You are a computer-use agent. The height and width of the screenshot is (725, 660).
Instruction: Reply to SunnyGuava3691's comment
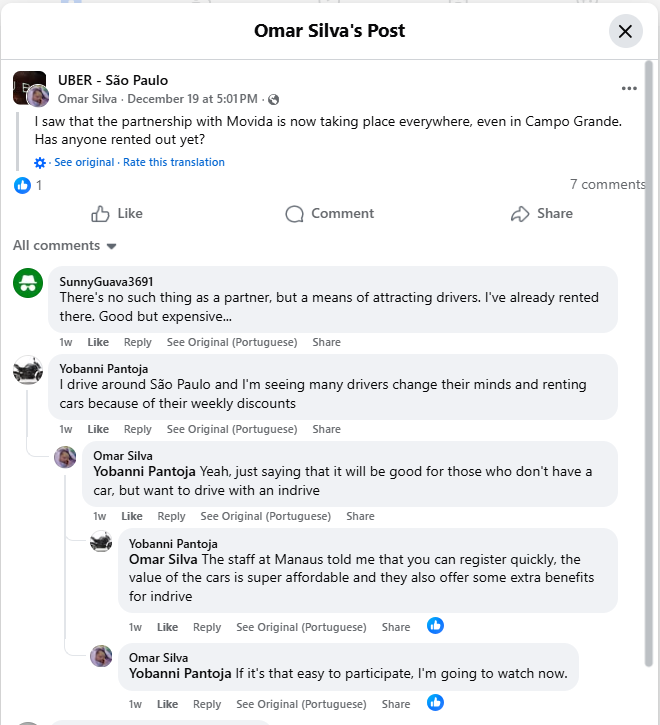pyautogui.click(x=138, y=342)
